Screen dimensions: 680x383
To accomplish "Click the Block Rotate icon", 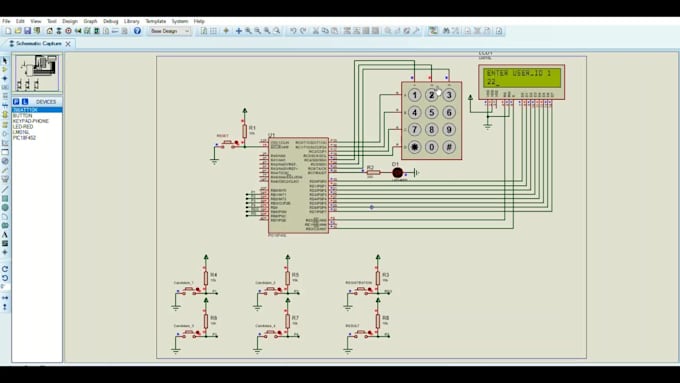I will 366,31.
